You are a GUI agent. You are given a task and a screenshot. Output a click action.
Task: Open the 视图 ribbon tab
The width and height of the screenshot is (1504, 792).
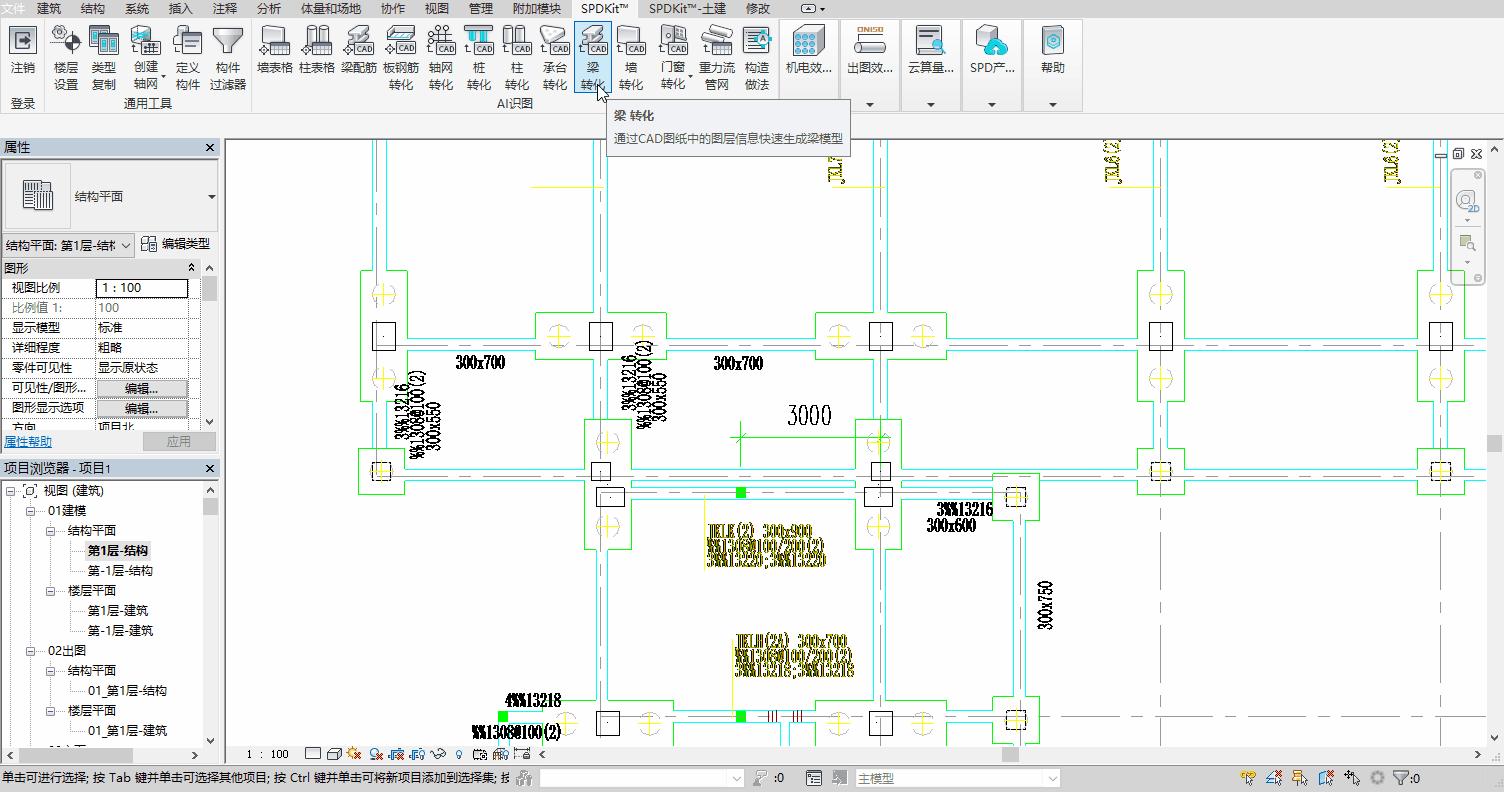437,9
